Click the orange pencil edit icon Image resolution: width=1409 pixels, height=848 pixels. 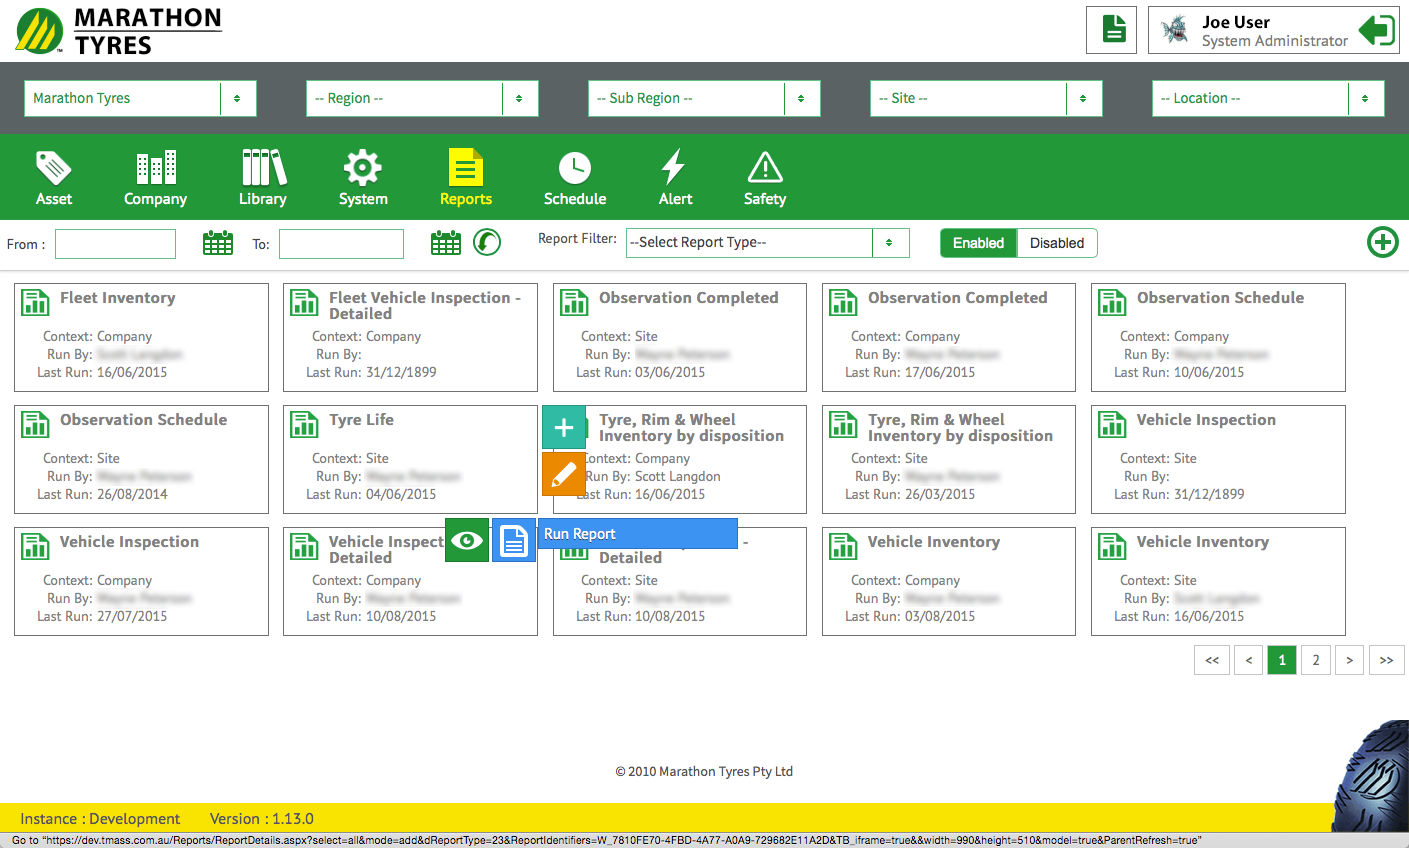tap(563, 474)
